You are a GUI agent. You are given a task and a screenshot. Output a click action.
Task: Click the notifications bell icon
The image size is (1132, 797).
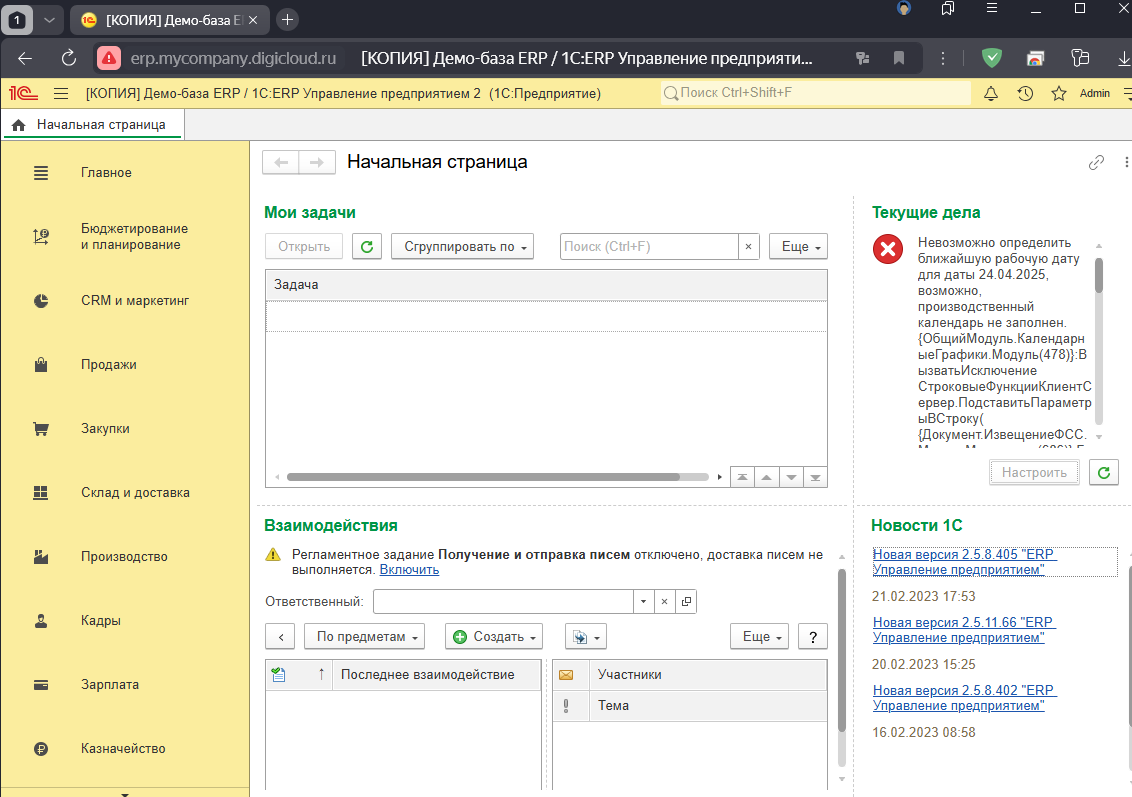[991, 93]
